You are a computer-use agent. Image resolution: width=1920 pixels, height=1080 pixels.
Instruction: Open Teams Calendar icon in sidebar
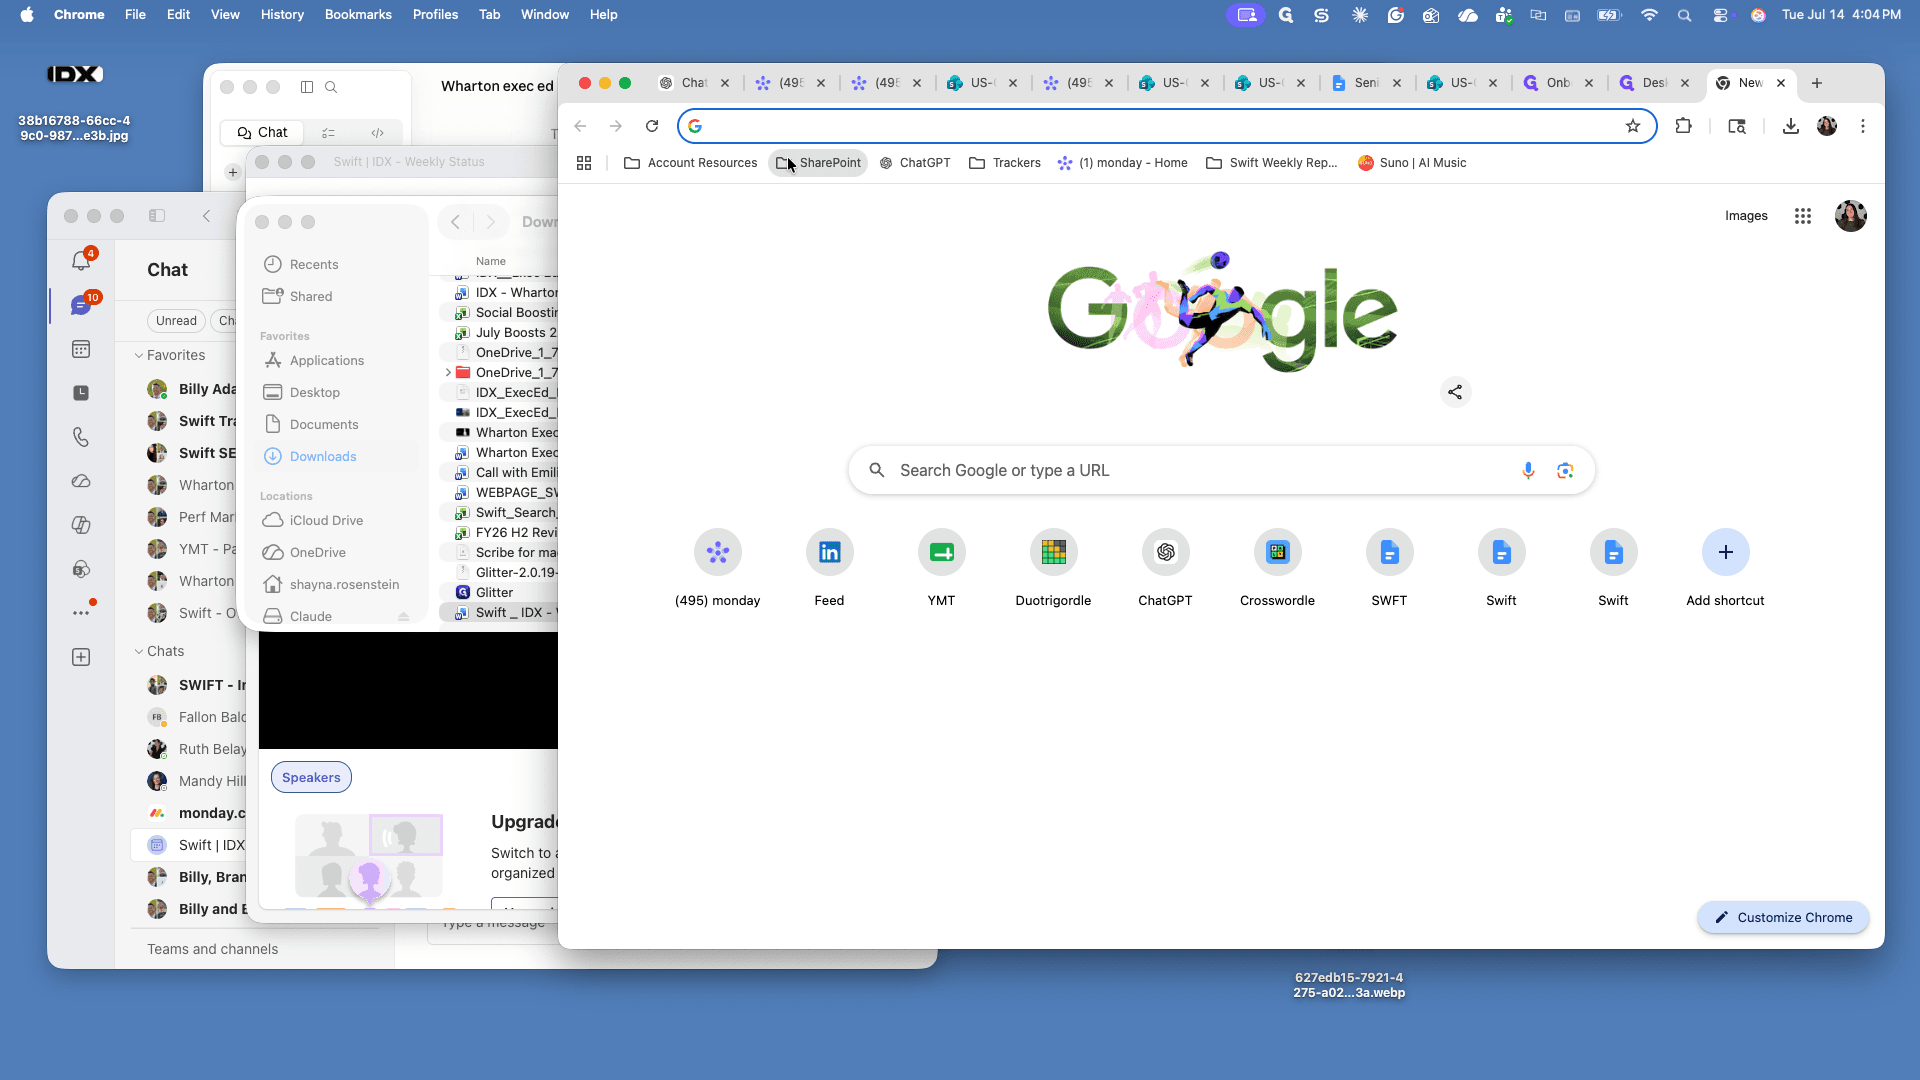(x=81, y=349)
